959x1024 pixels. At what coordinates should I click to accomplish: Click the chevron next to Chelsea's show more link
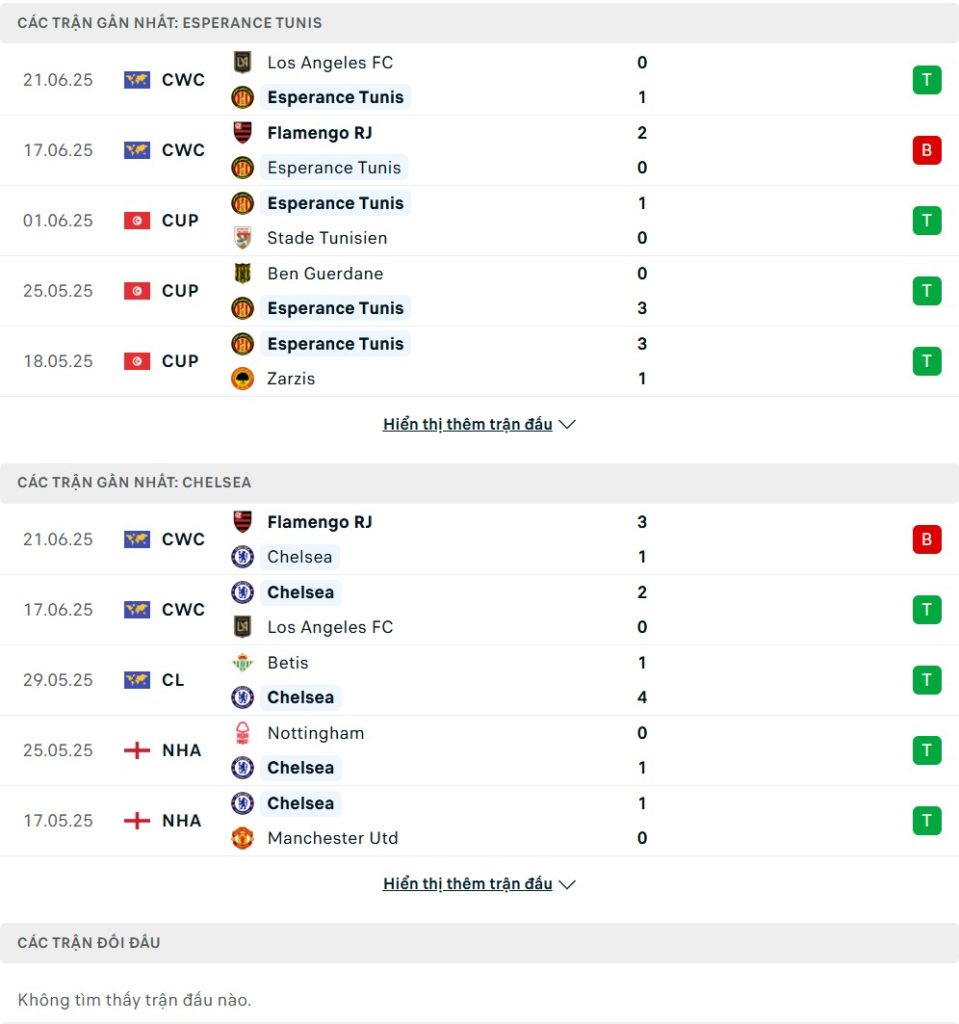click(x=567, y=884)
